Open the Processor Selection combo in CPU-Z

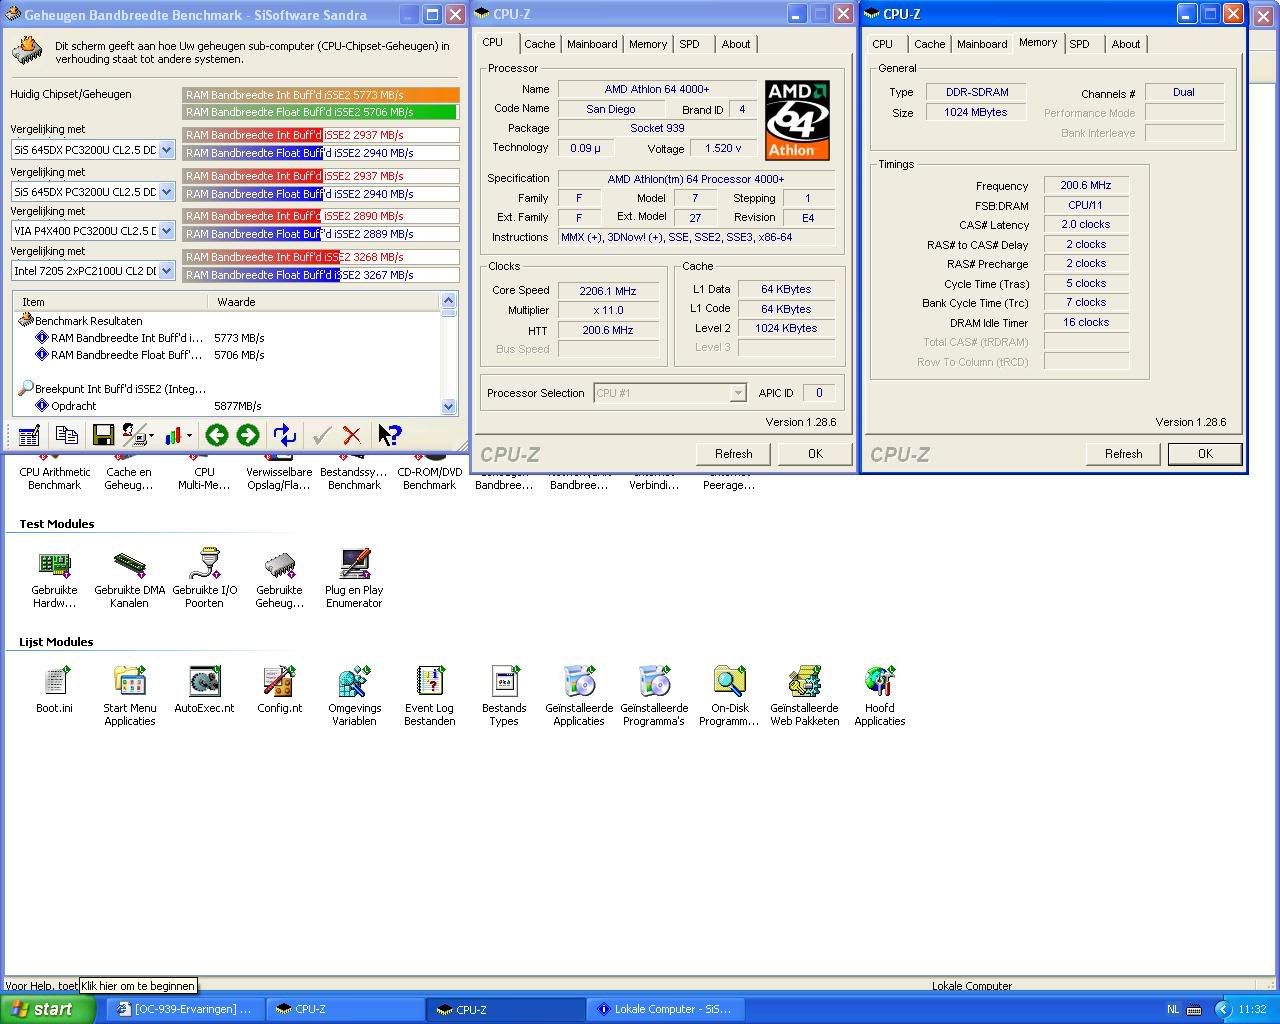670,393
